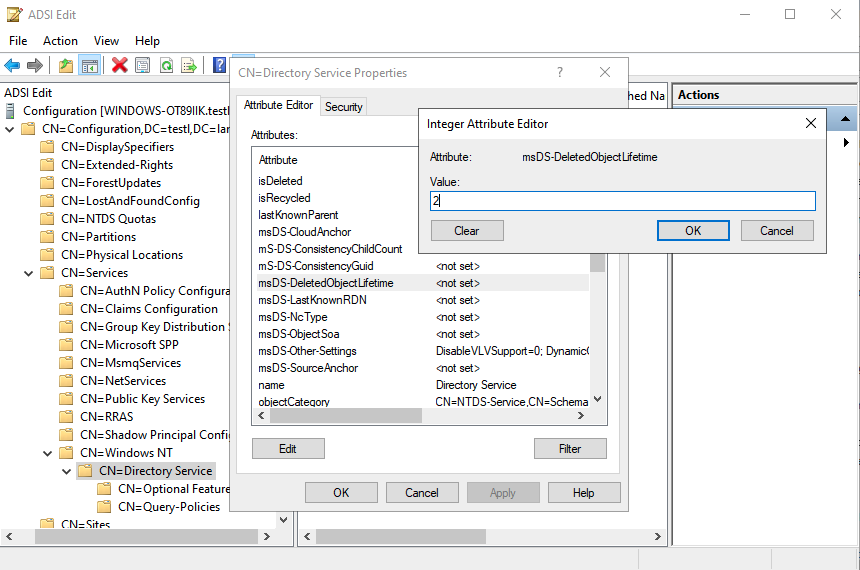
Task: Click the Back arrow in the toolbar
Action: pyautogui.click(x=12, y=66)
